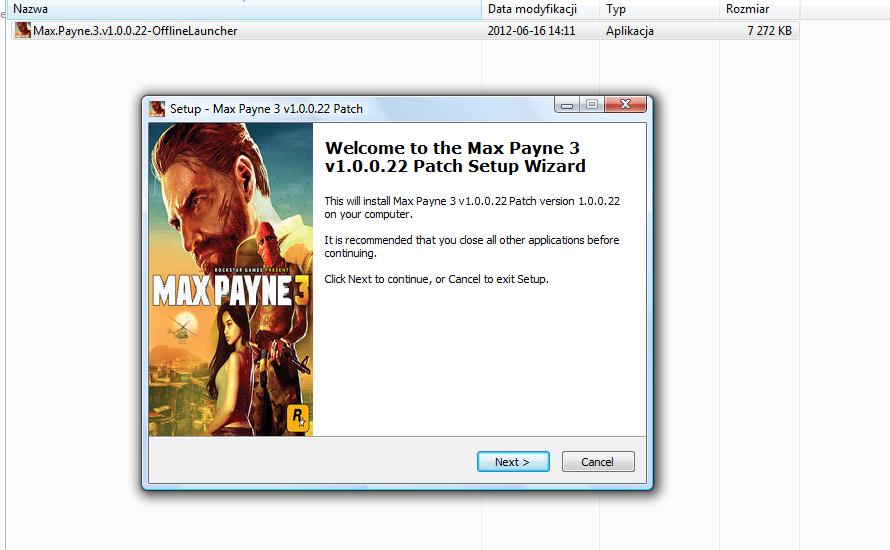Viewport: 890px width, 550px height.
Task: Click the 2012-06-16 14:11 date cell
Action: pos(531,31)
